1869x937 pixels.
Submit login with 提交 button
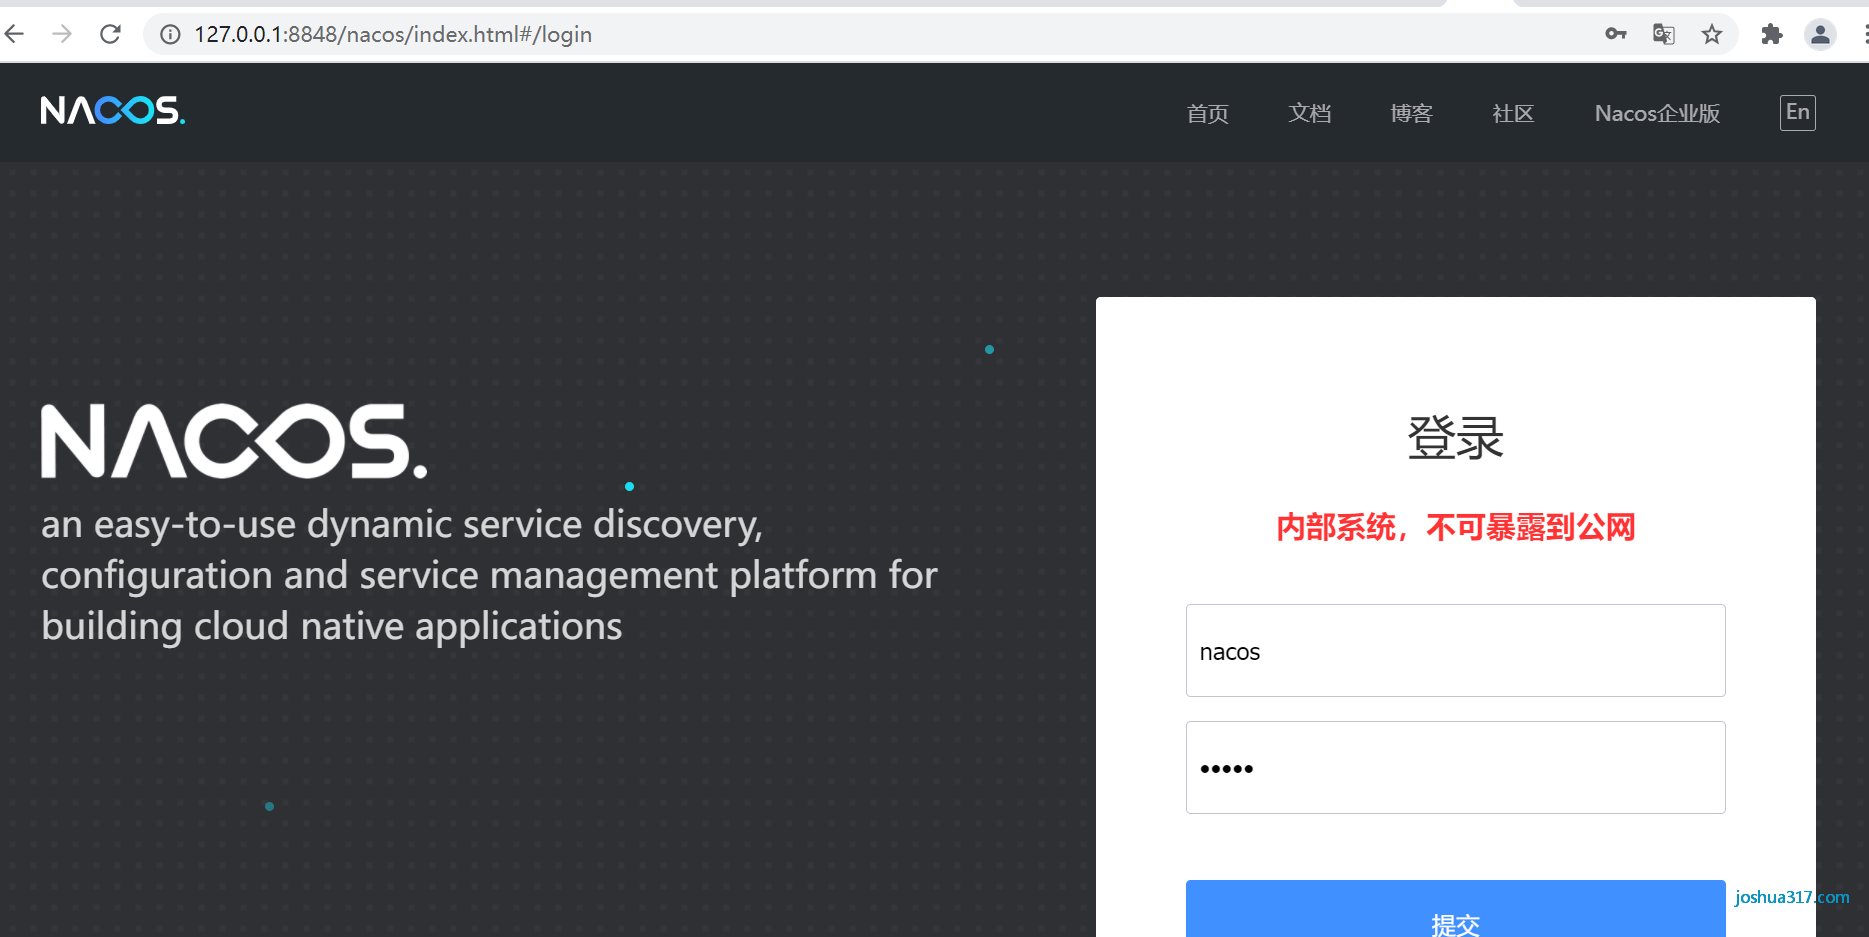1456,910
